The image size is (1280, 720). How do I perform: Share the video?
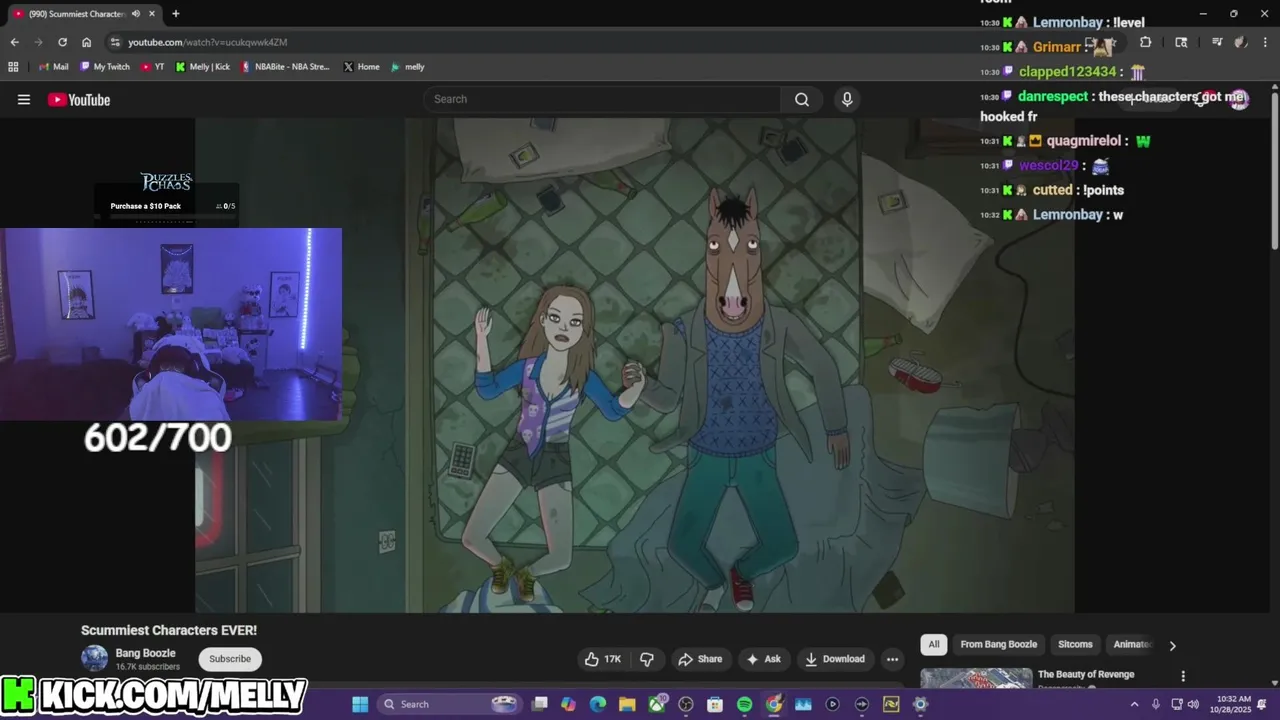click(700, 659)
